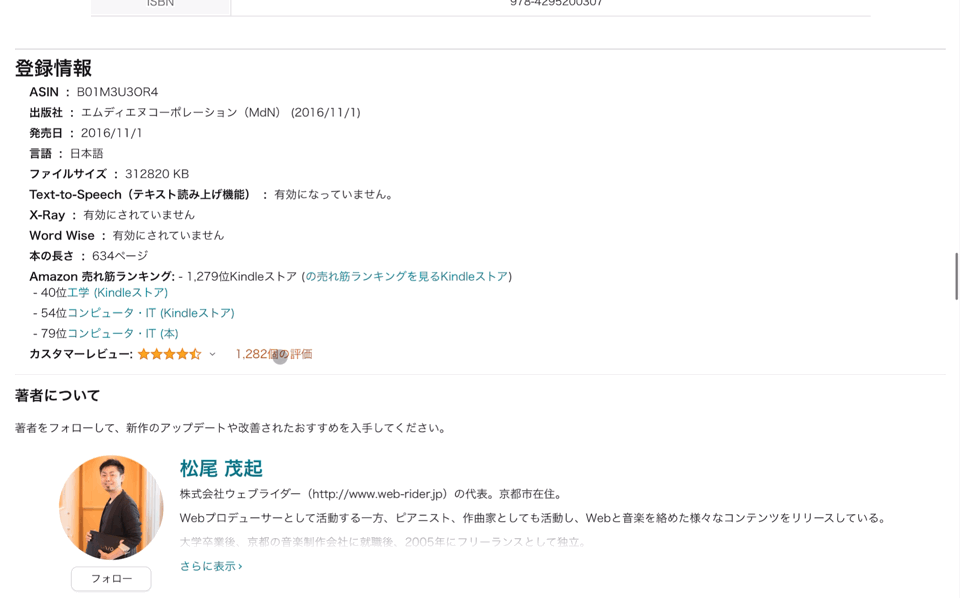Select the Word Wise status 有効にされていません
The width and height of the screenshot is (960, 598).
[x=168, y=236]
